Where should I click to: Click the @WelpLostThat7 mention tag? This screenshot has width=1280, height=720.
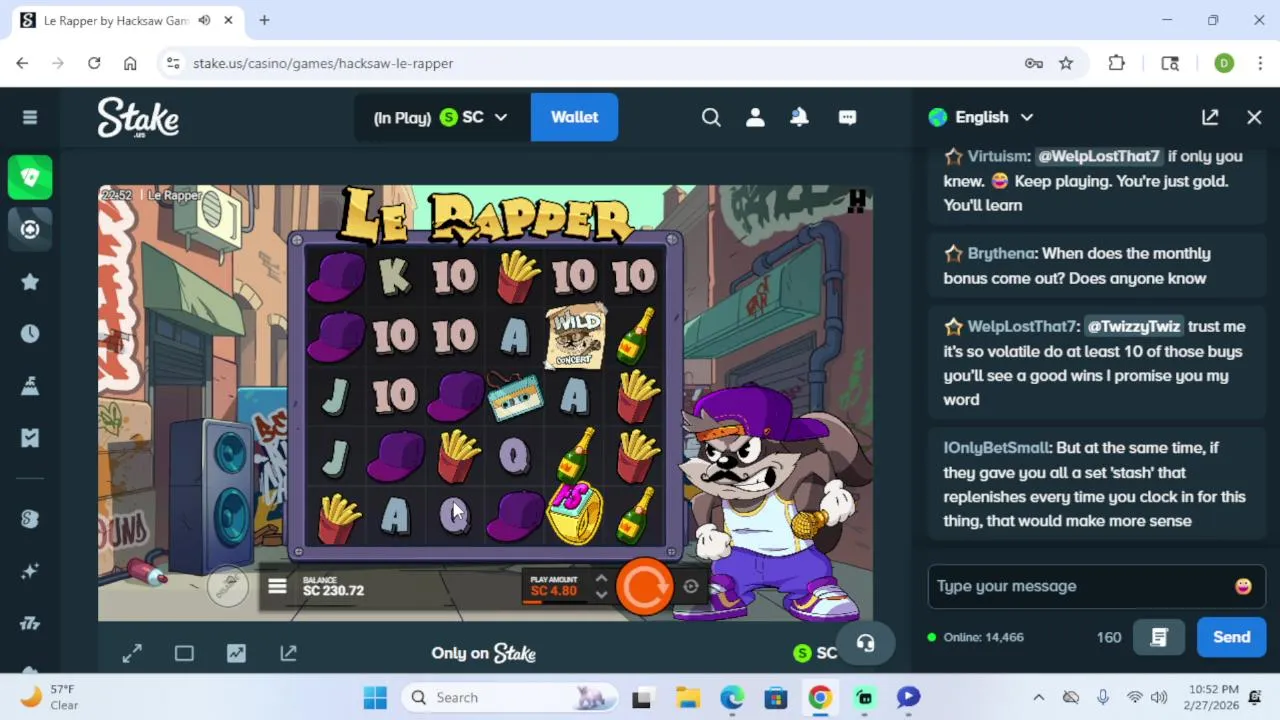tap(1098, 156)
